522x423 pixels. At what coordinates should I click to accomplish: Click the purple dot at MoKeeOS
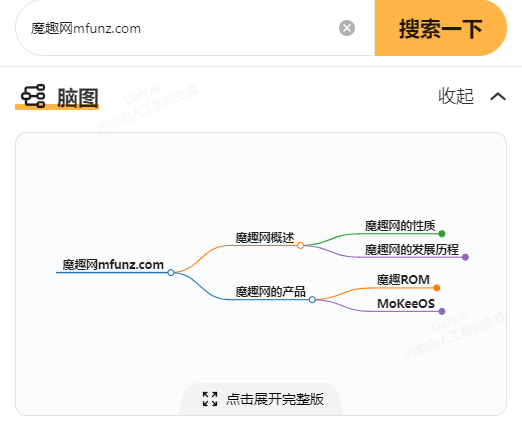coord(442,311)
